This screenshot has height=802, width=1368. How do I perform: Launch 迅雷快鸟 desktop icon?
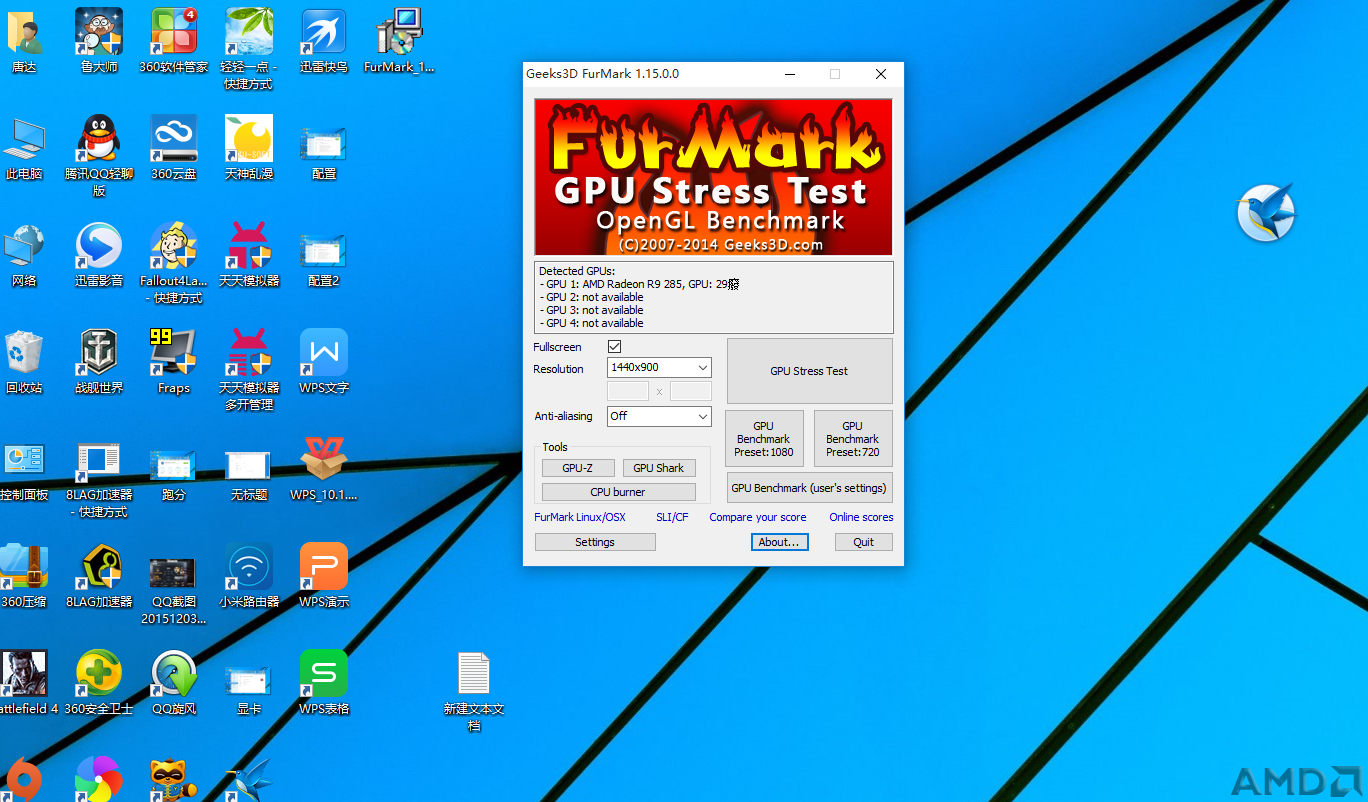point(323,33)
